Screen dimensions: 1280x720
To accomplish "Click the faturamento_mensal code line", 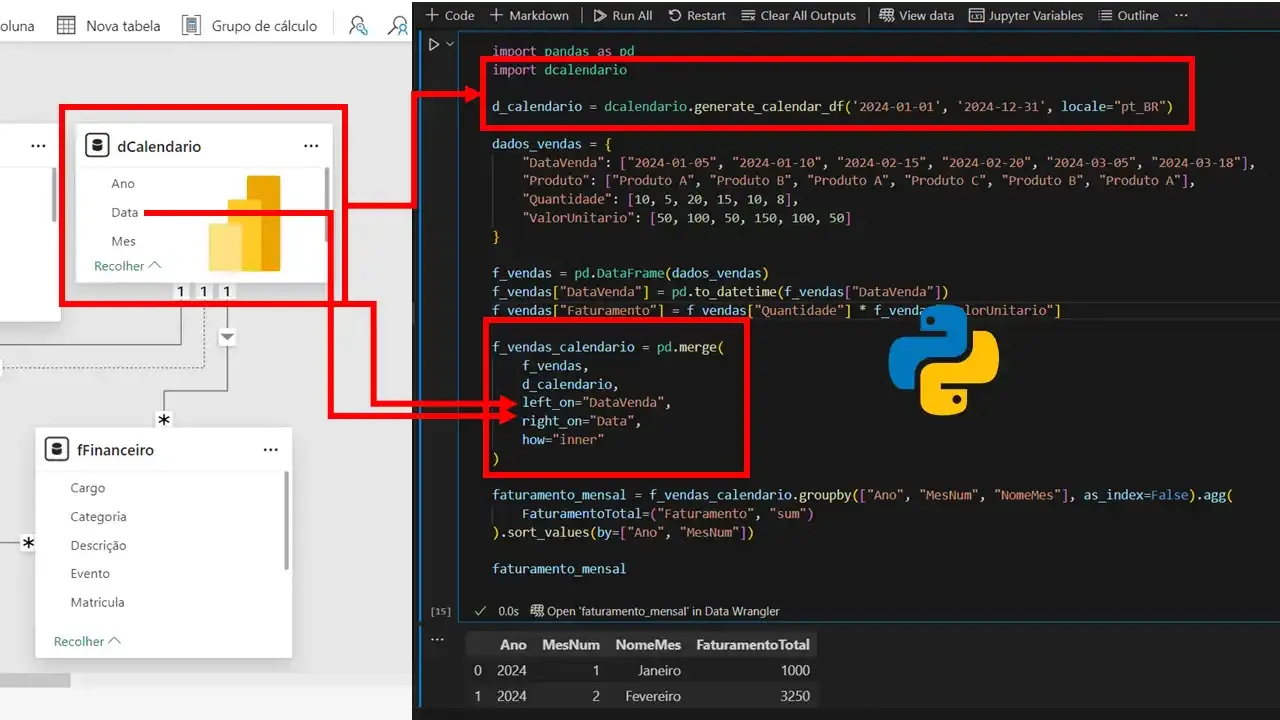I will pos(559,568).
